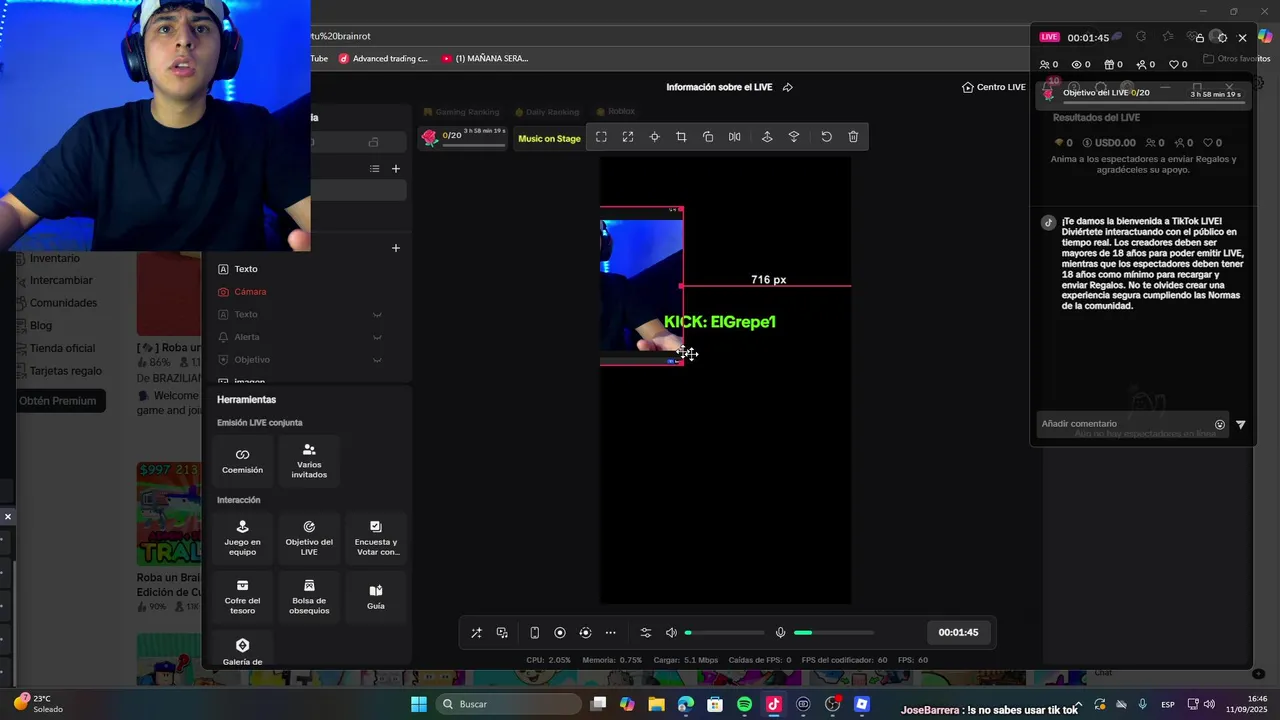Open Spotify from the taskbar

[x=744, y=704]
